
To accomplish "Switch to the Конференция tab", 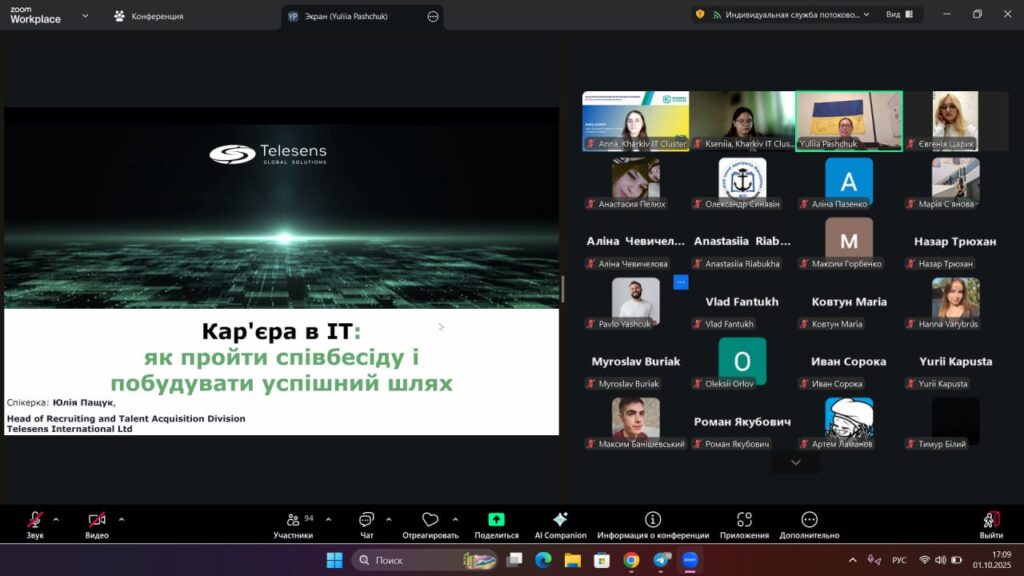I will pyautogui.click(x=148, y=16).
